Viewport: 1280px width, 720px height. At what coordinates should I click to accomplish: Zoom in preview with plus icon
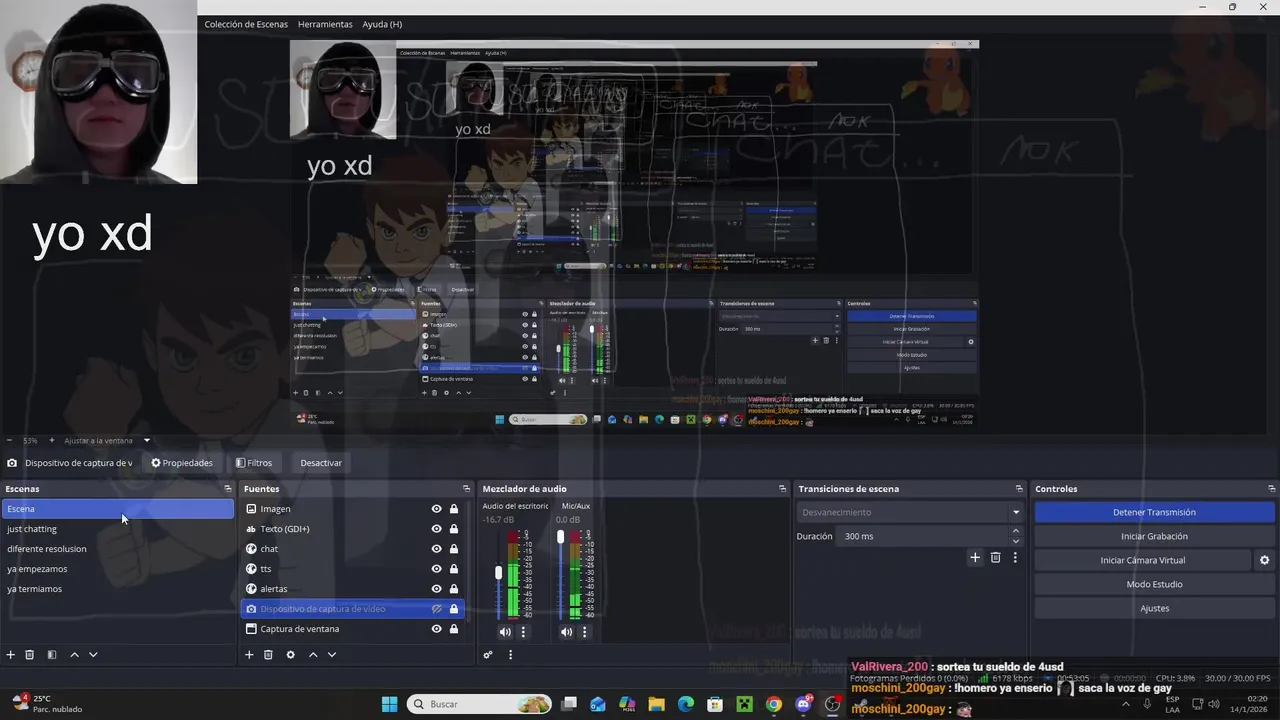51,440
